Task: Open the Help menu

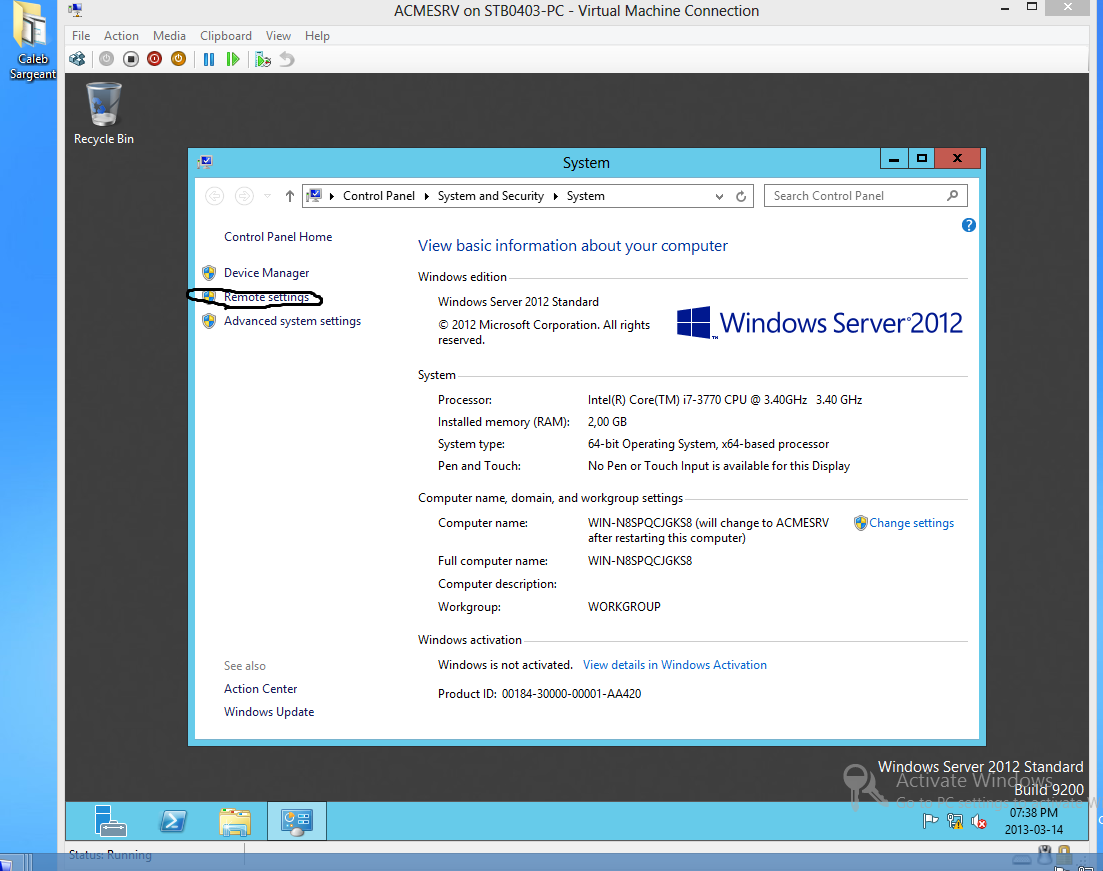Action: coord(317,36)
